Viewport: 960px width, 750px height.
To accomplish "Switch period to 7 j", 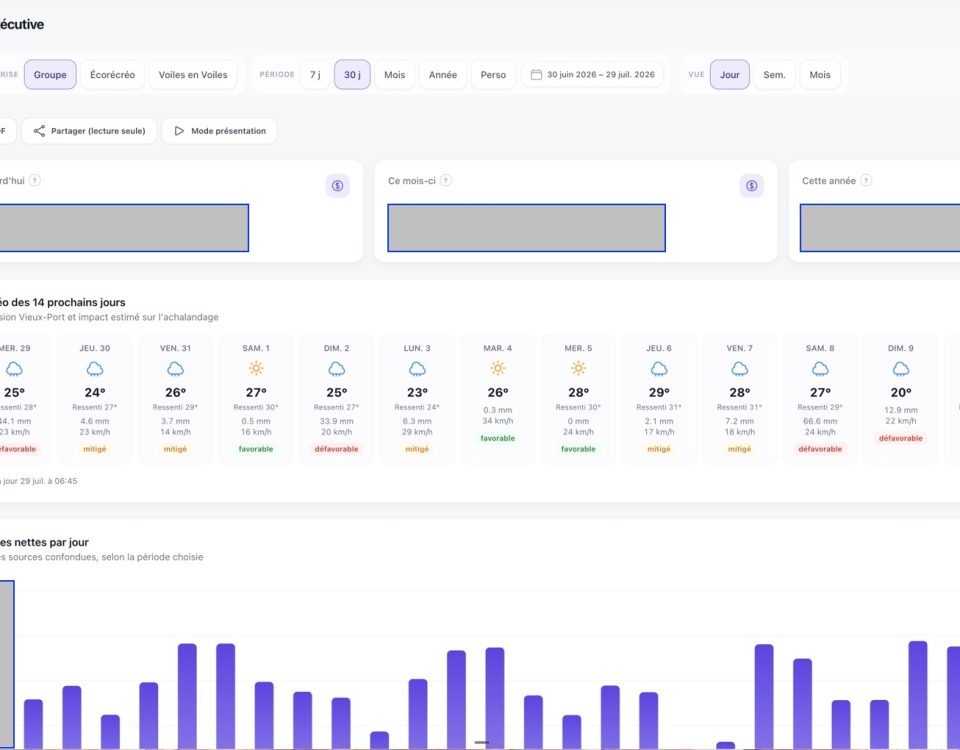I will [x=315, y=75].
